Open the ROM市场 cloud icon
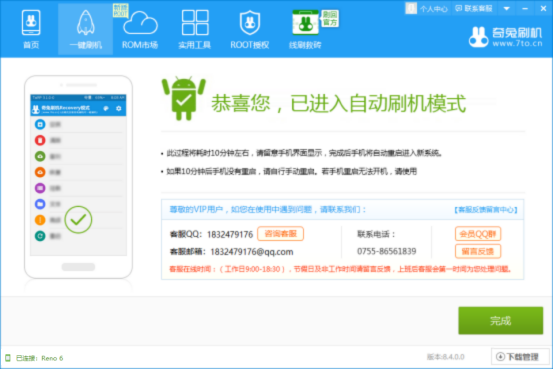The height and width of the screenshot is (369, 553). (140, 23)
